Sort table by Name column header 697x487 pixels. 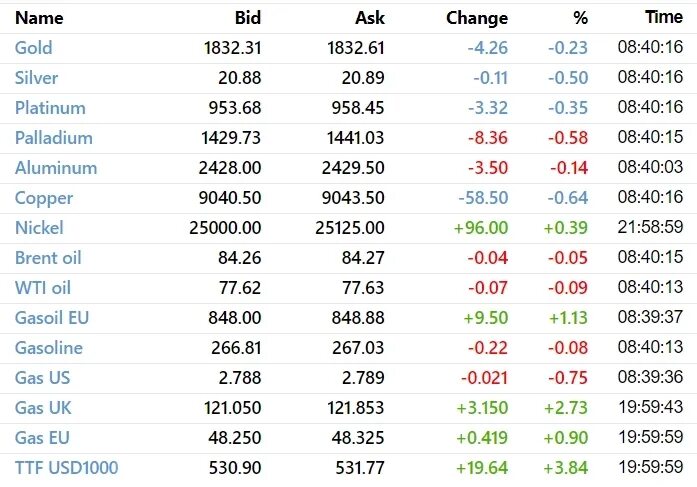[x=39, y=18]
